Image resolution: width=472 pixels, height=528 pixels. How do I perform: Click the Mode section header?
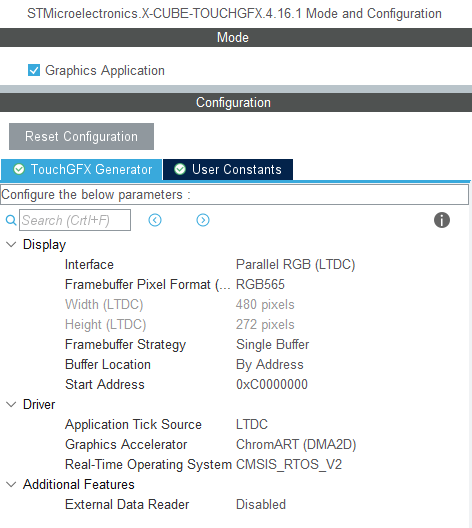coord(233,37)
